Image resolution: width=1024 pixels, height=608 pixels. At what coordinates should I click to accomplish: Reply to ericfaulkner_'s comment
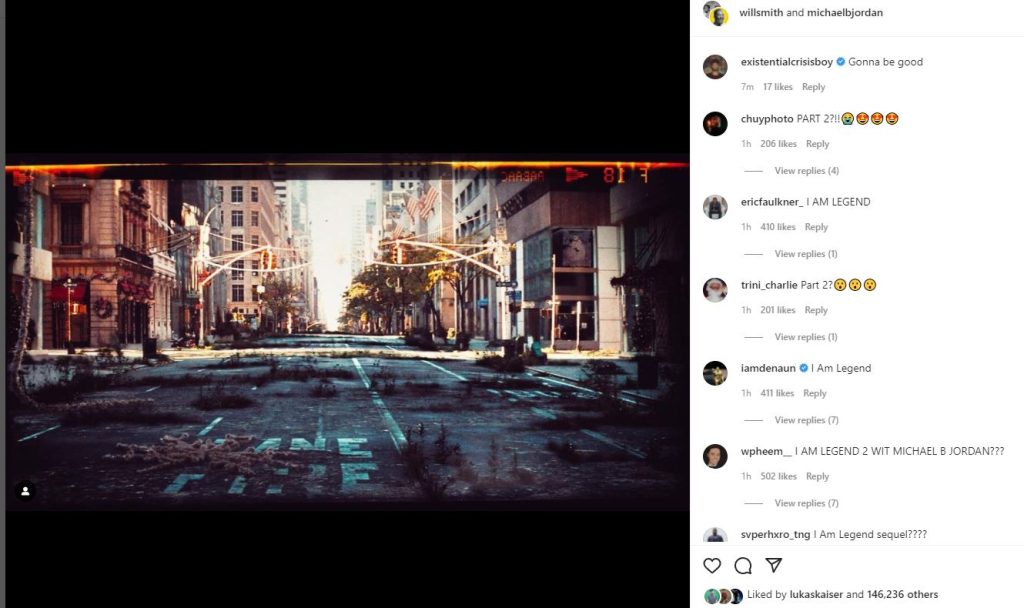point(816,227)
